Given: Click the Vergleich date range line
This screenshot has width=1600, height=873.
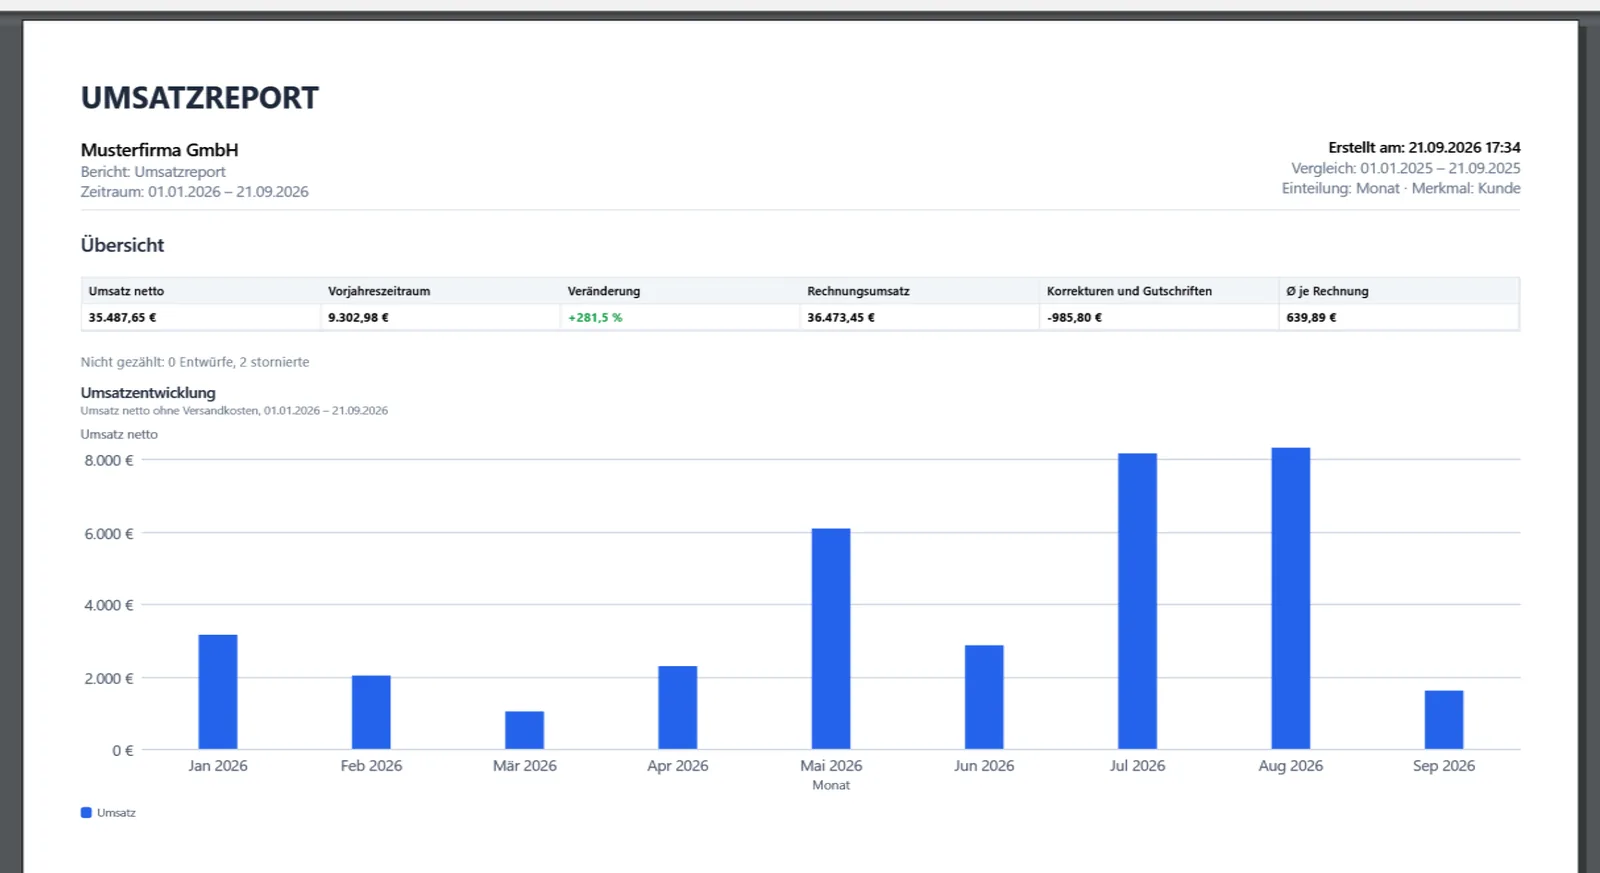Looking at the screenshot, I should tap(1406, 168).
